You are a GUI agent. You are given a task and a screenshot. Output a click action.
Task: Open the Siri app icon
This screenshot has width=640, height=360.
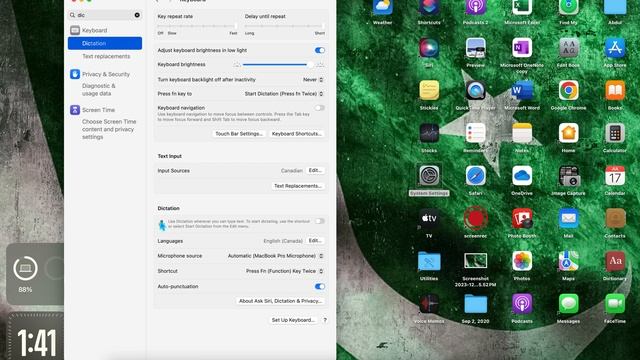(x=429, y=48)
